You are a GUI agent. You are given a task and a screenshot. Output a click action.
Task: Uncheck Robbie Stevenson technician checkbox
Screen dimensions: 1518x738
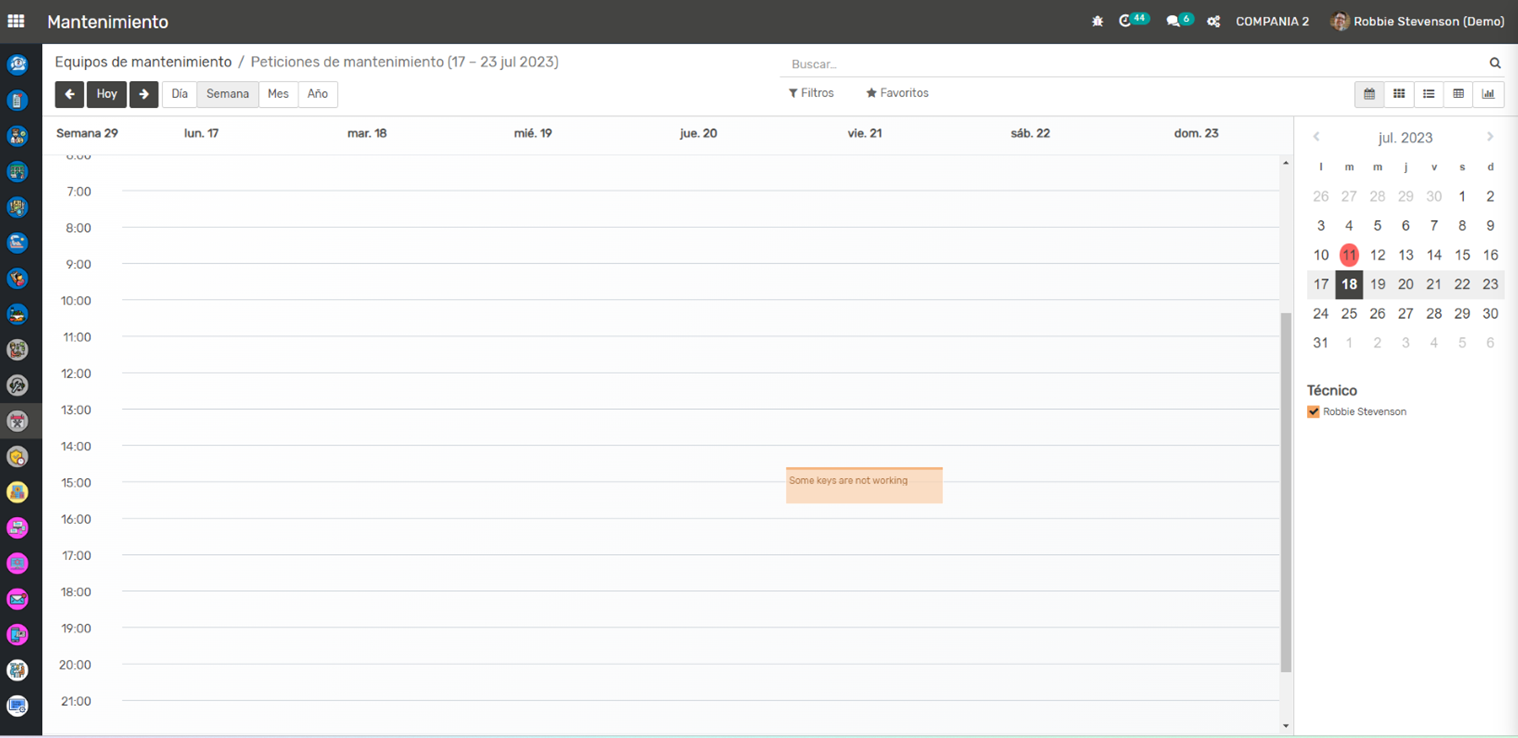coord(1313,412)
